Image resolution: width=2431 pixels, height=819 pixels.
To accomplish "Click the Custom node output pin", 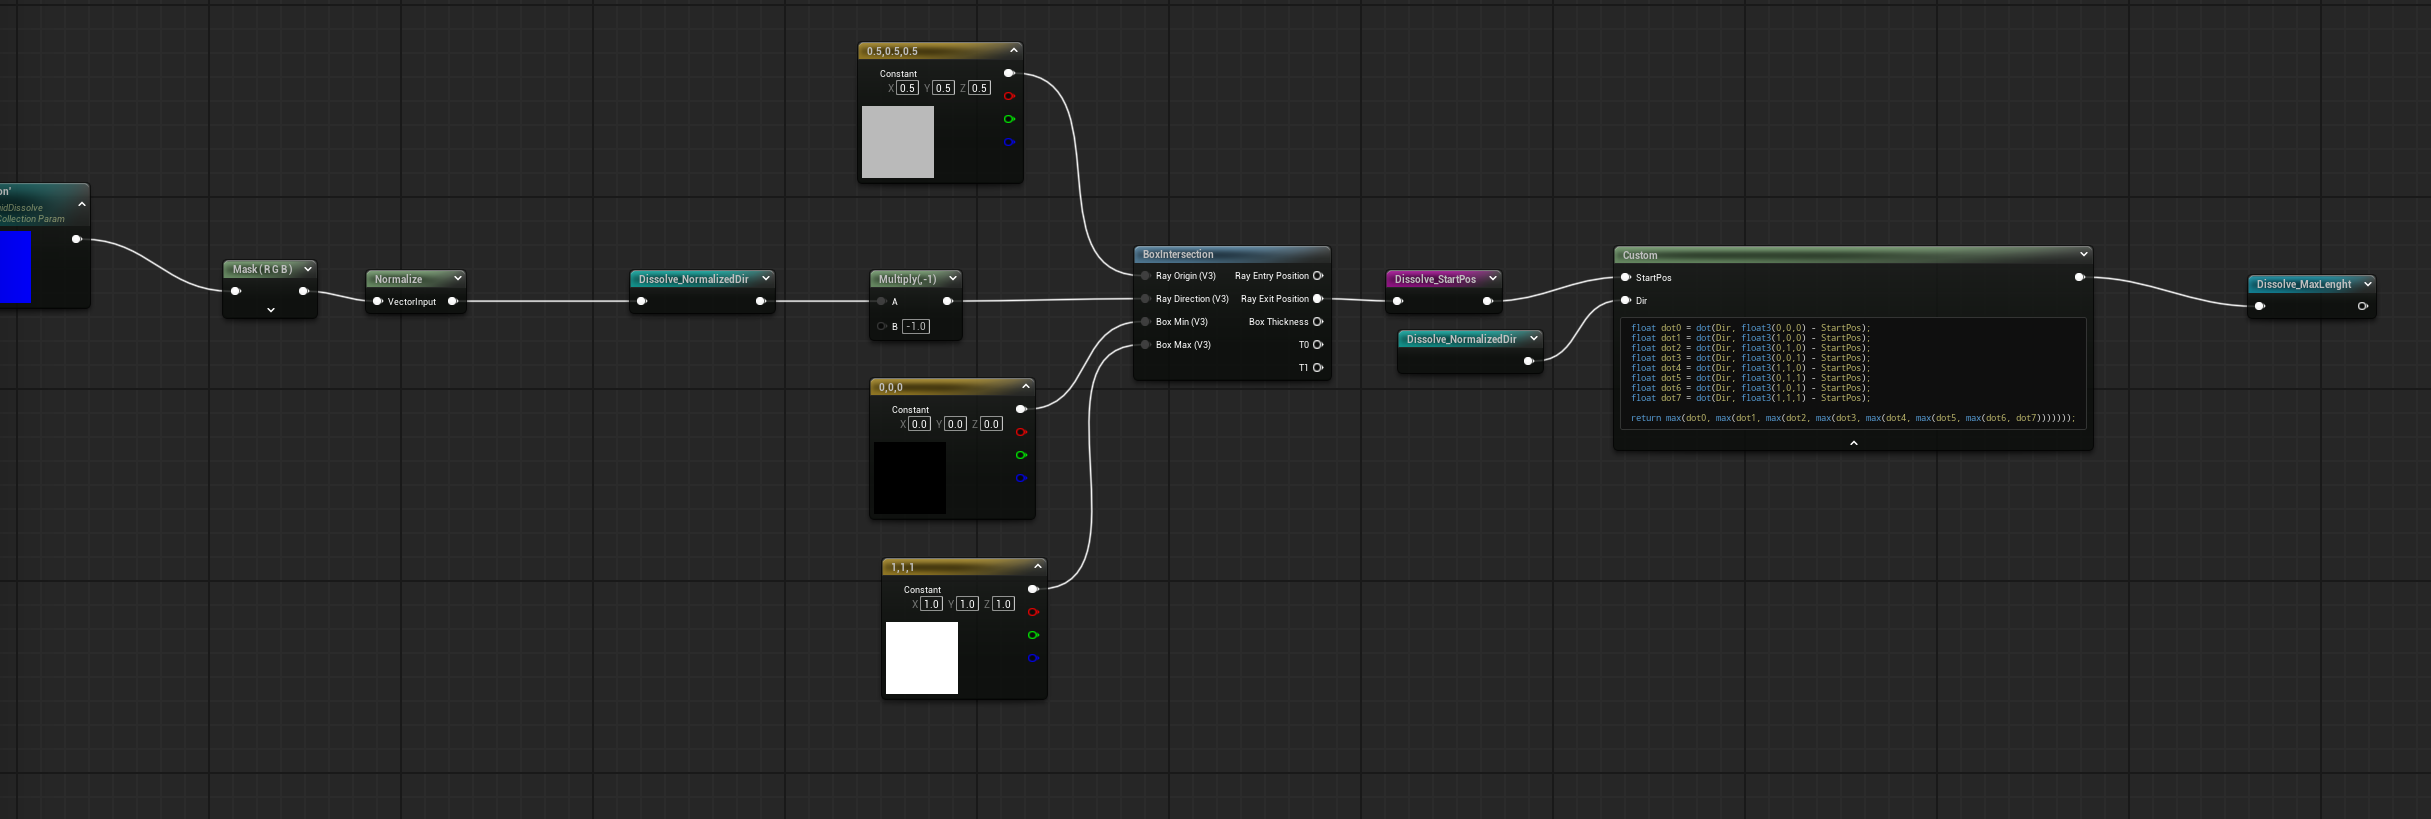I will (x=2080, y=278).
